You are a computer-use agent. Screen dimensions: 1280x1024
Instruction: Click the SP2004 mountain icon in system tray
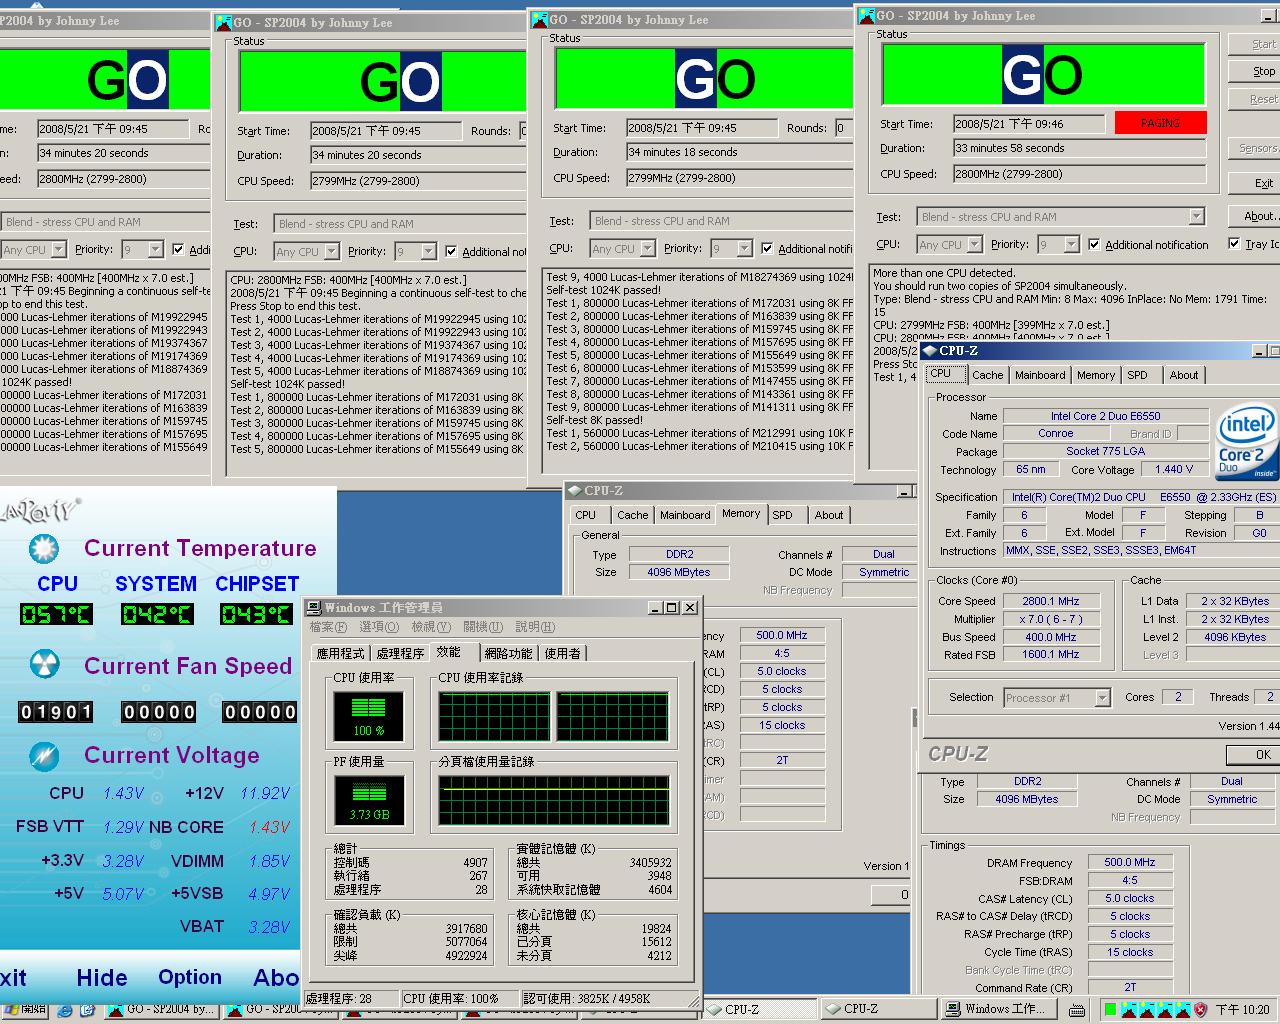(x=1127, y=1010)
